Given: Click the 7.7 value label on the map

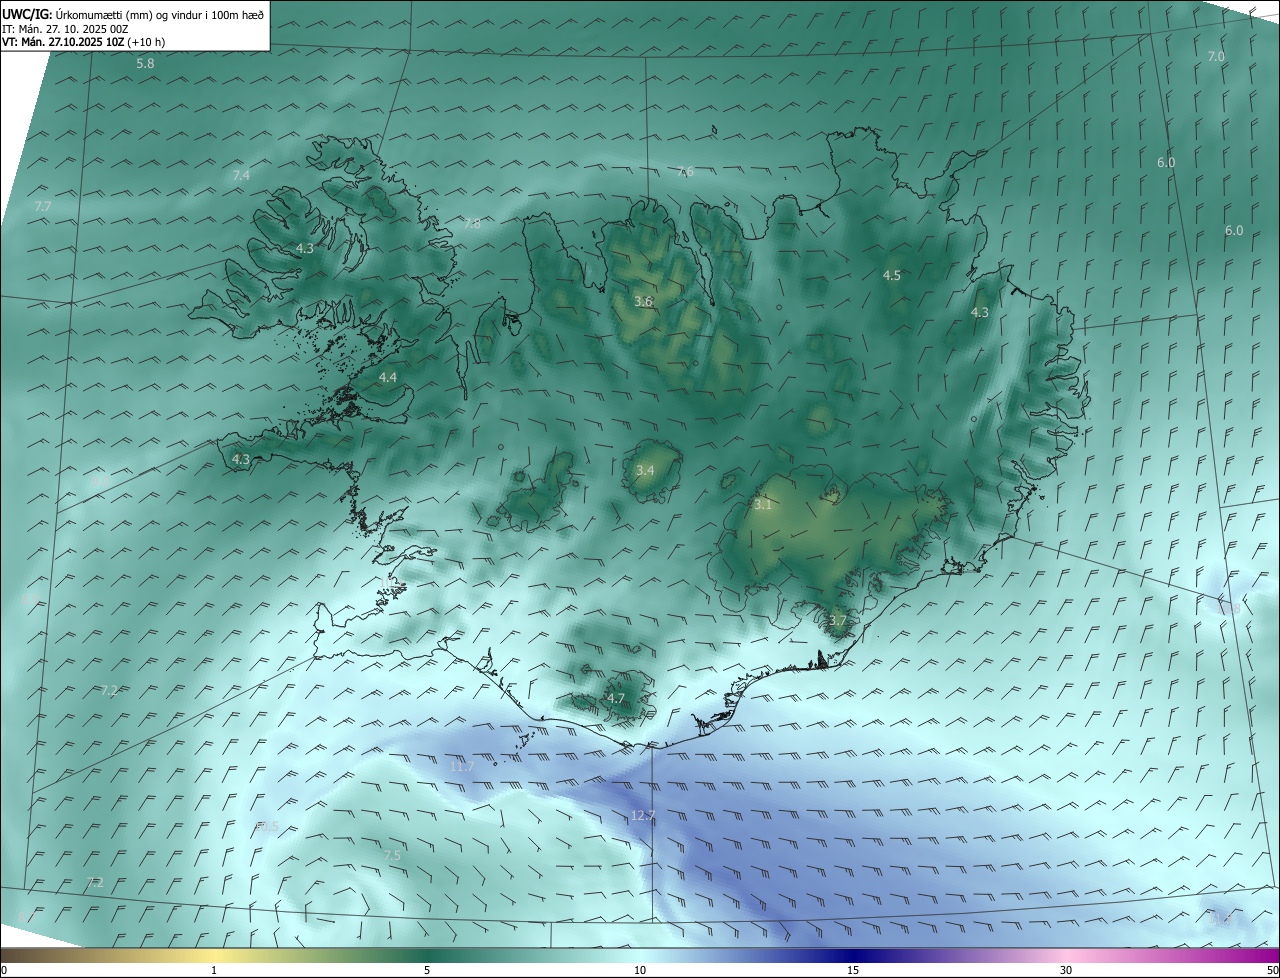Looking at the screenshot, I should click(x=42, y=206).
